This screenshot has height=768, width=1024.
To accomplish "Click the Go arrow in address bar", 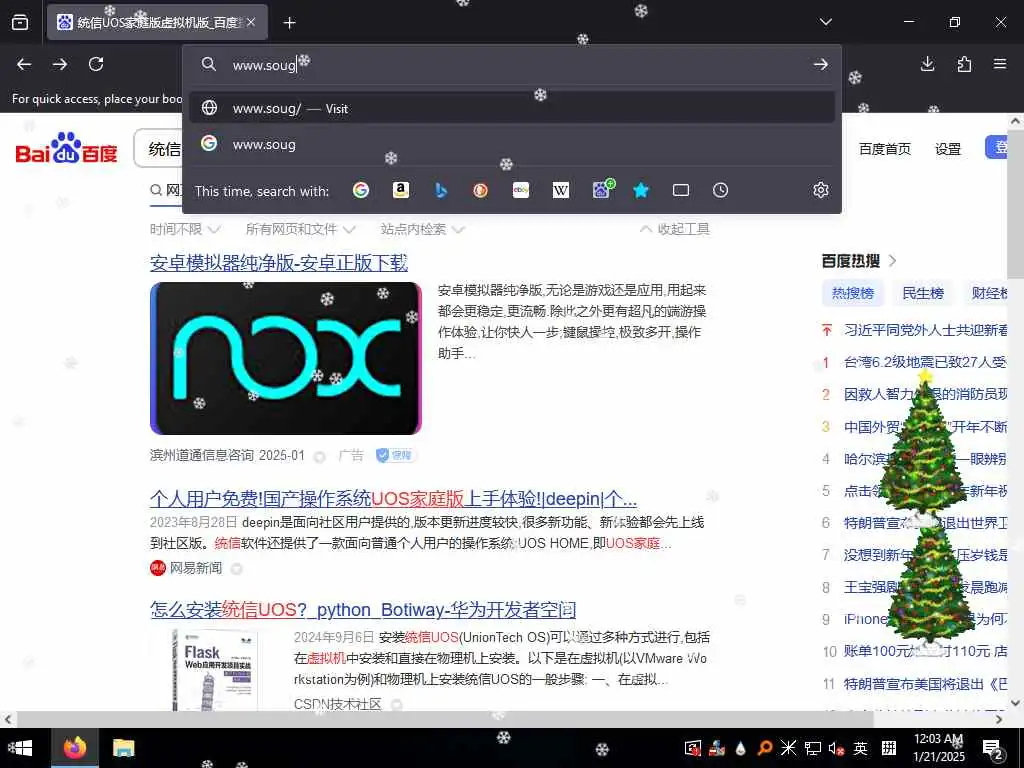I will pyautogui.click(x=821, y=64).
